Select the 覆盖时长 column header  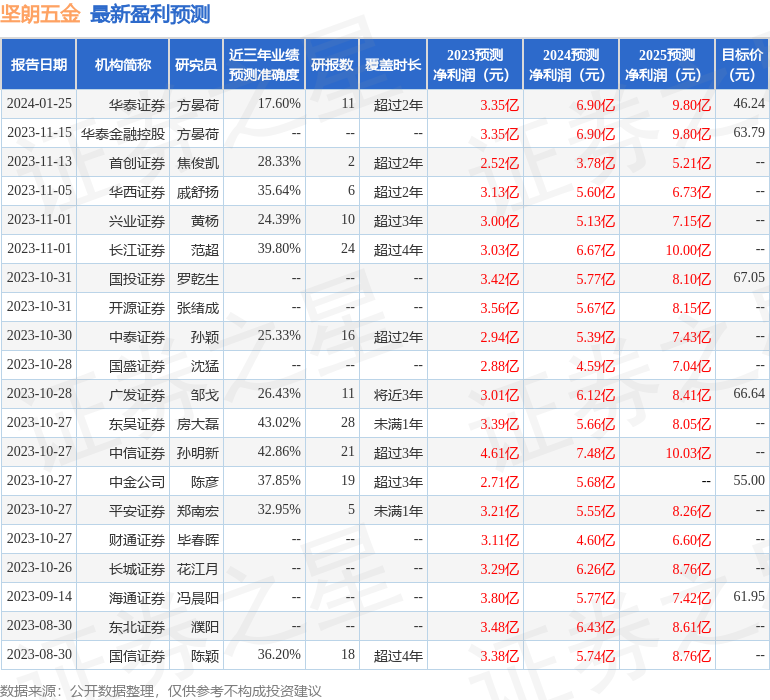[393, 64]
